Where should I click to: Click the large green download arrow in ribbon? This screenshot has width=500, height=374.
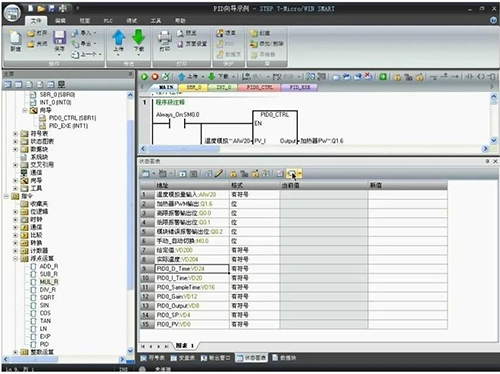(139, 37)
